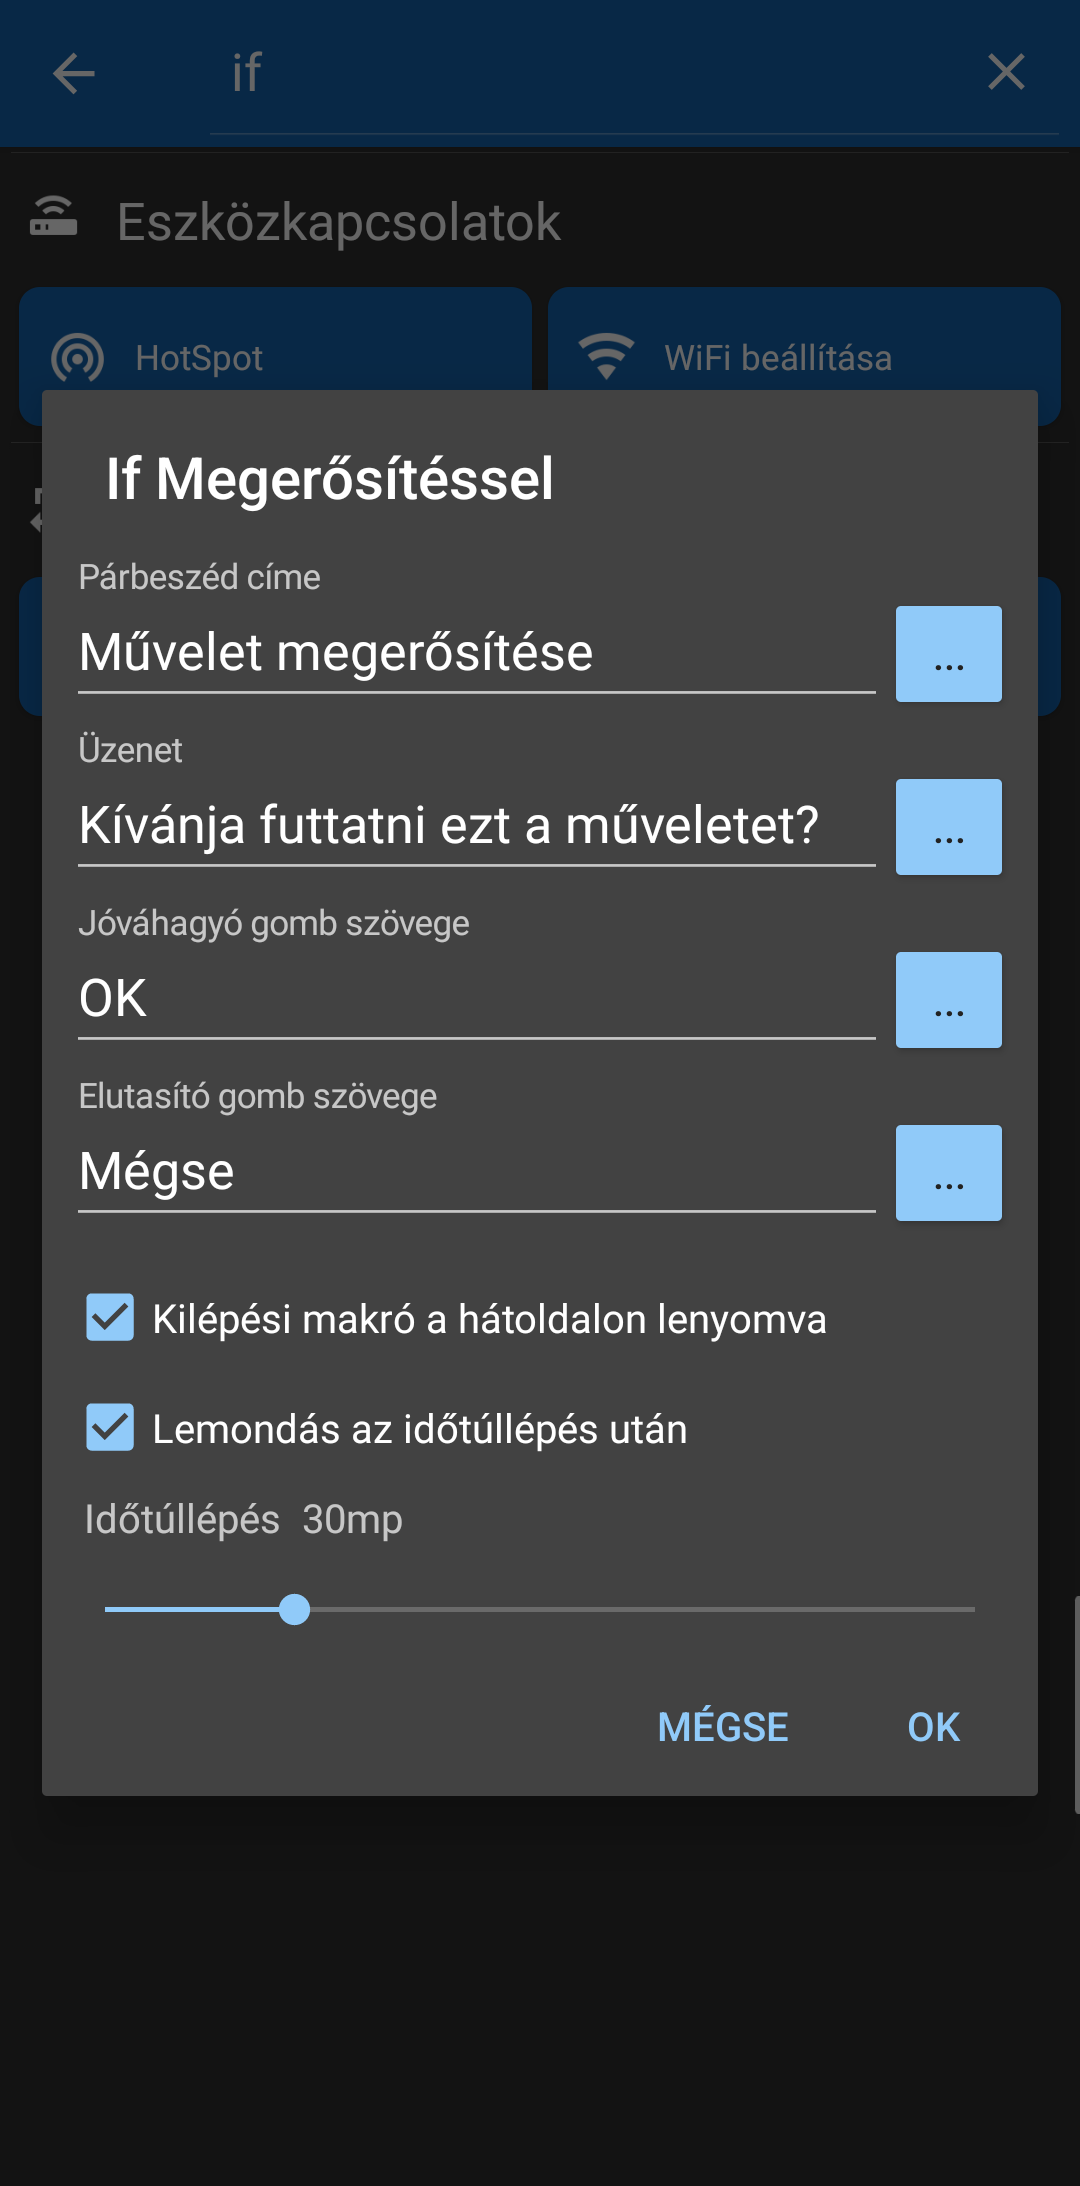Open the variable picker for Üzenet field
This screenshot has height=2186, width=1080.
point(948,827)
